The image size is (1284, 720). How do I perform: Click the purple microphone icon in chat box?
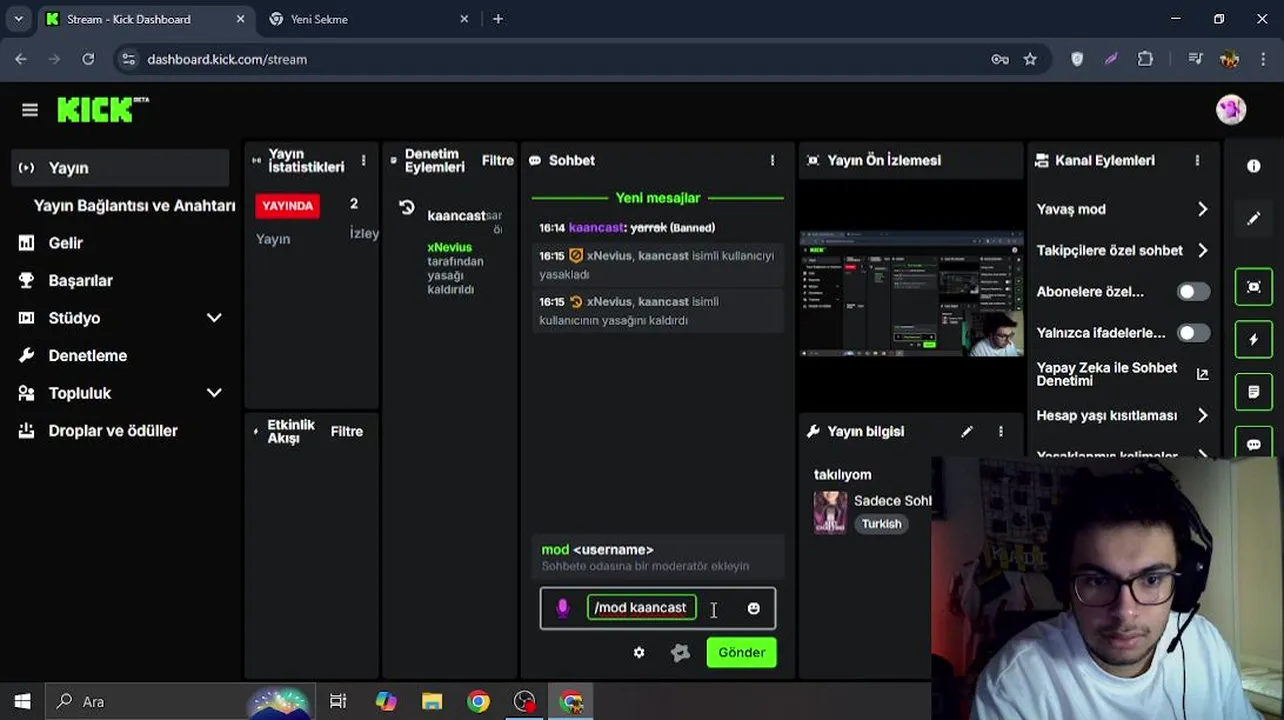point(562,608)
